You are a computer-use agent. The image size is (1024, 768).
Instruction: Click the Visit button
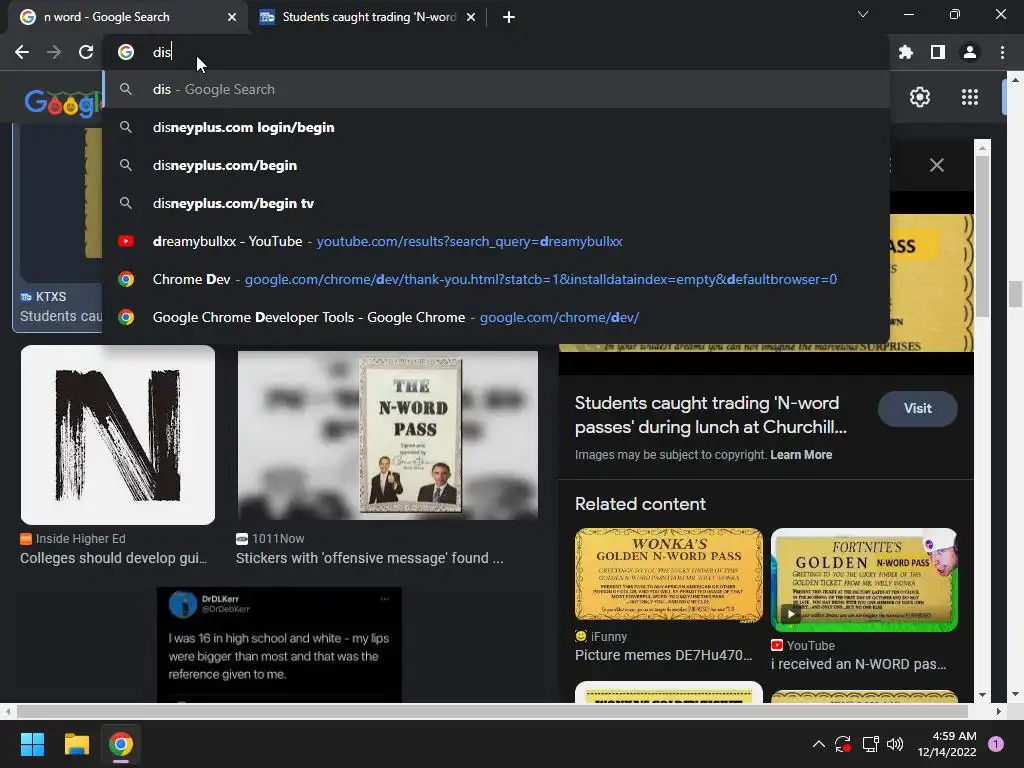point(918,408)
